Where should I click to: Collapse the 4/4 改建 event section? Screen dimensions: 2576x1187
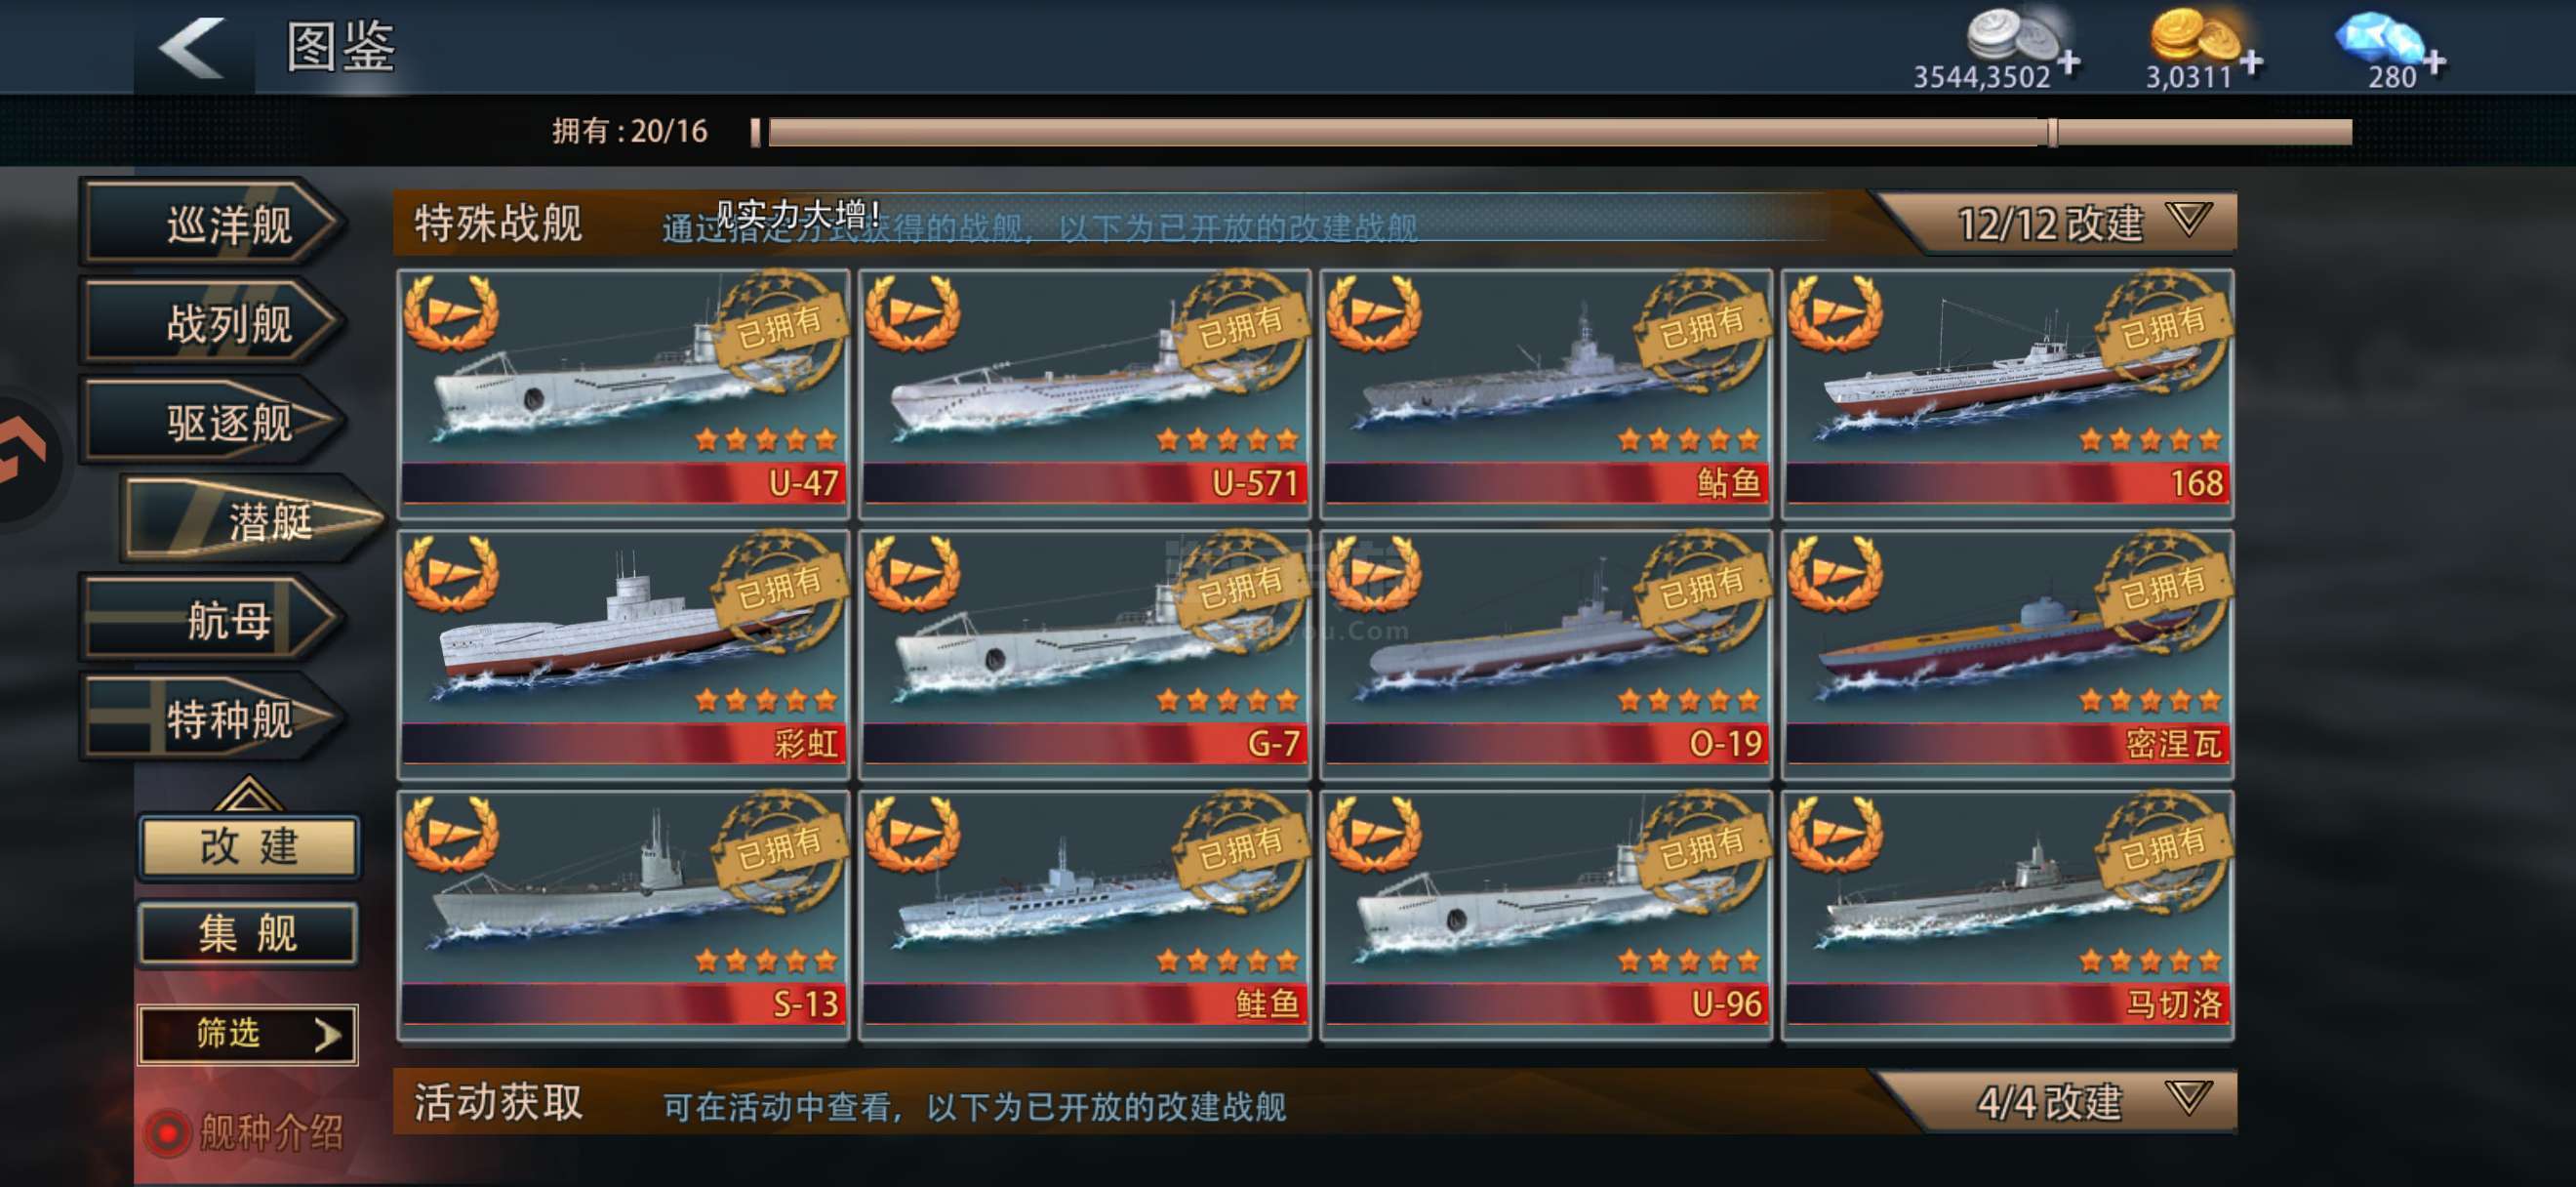coord(2189,1098)
